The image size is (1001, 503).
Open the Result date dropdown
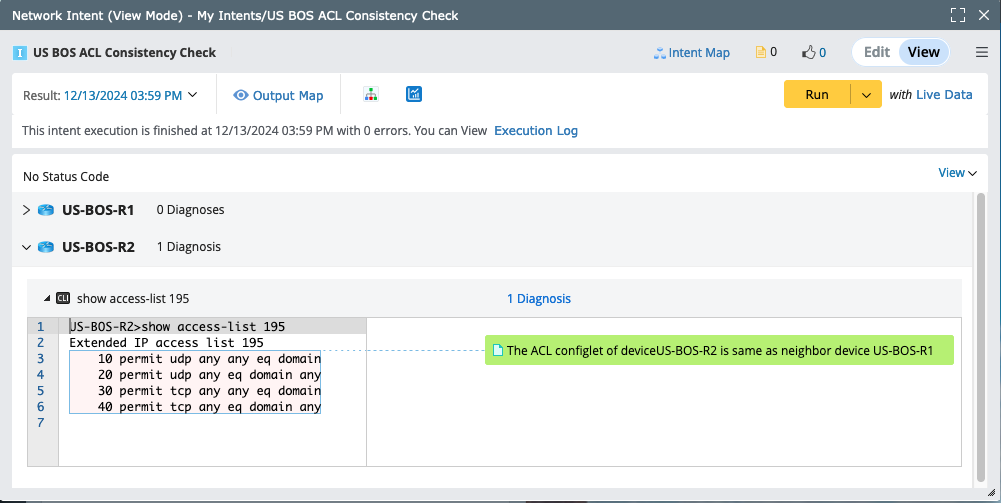[x=192, y=95]
